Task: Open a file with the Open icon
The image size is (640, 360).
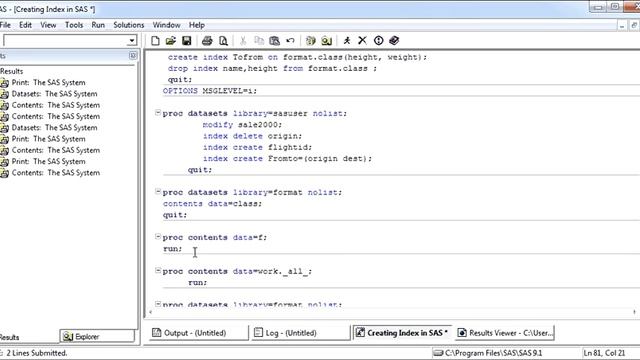Action: click(171, 40)
